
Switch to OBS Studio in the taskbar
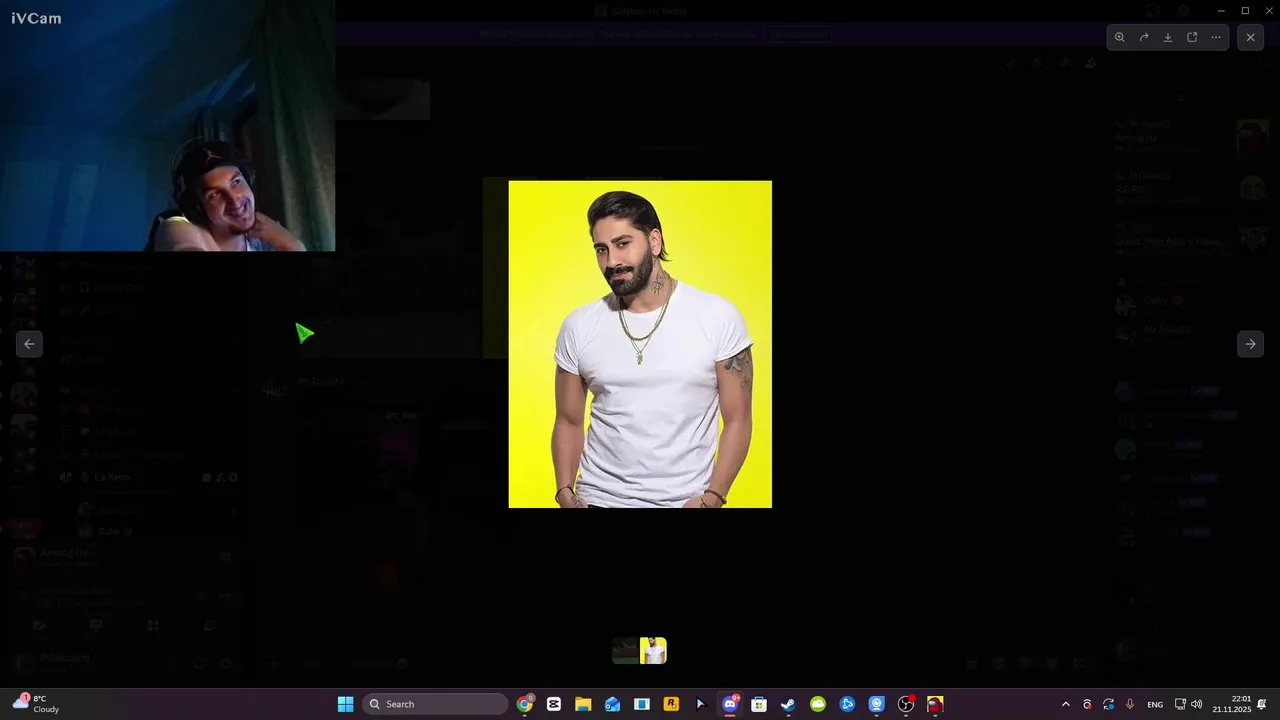tap(906, 704)
